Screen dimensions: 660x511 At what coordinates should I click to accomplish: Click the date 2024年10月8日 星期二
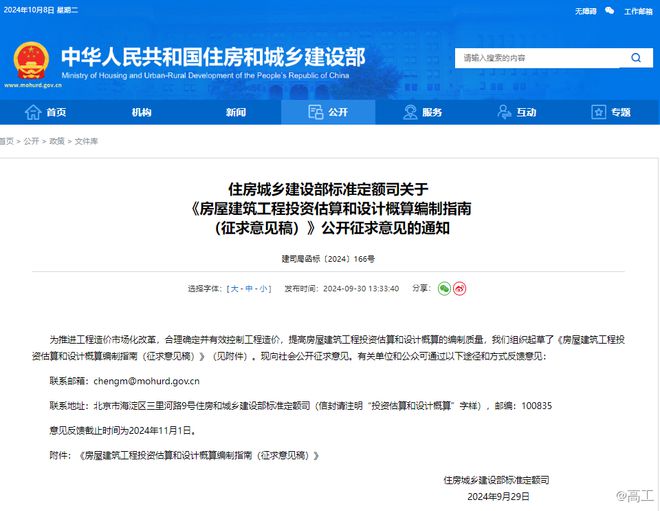point(41,10)
